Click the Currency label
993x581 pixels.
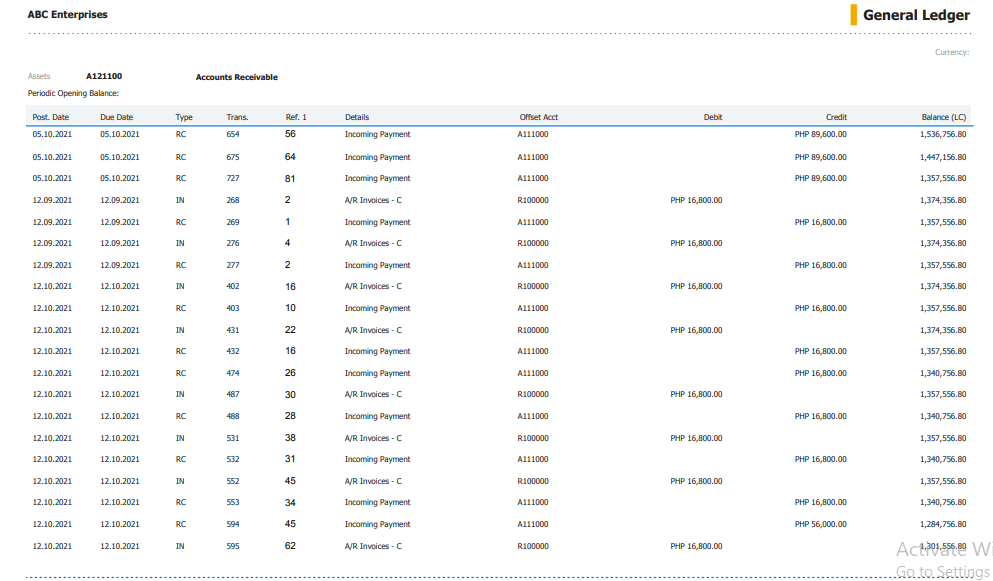click(x=952, y=52)
